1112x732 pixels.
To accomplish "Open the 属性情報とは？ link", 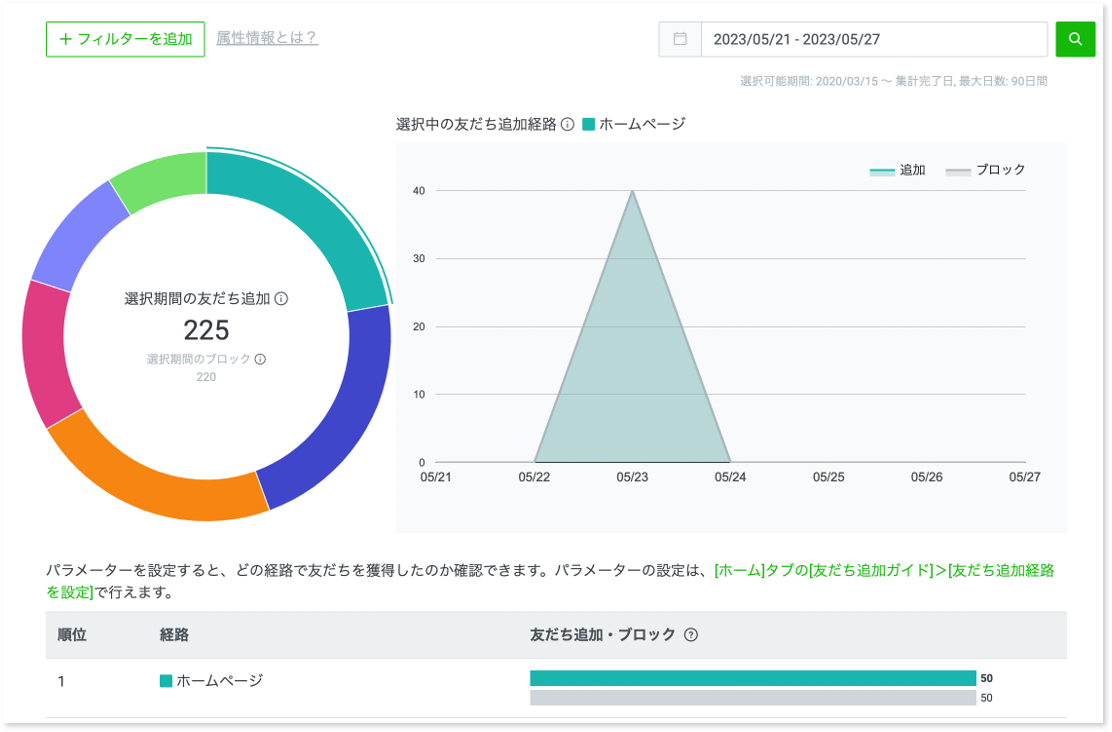I will tap(267, 38).
